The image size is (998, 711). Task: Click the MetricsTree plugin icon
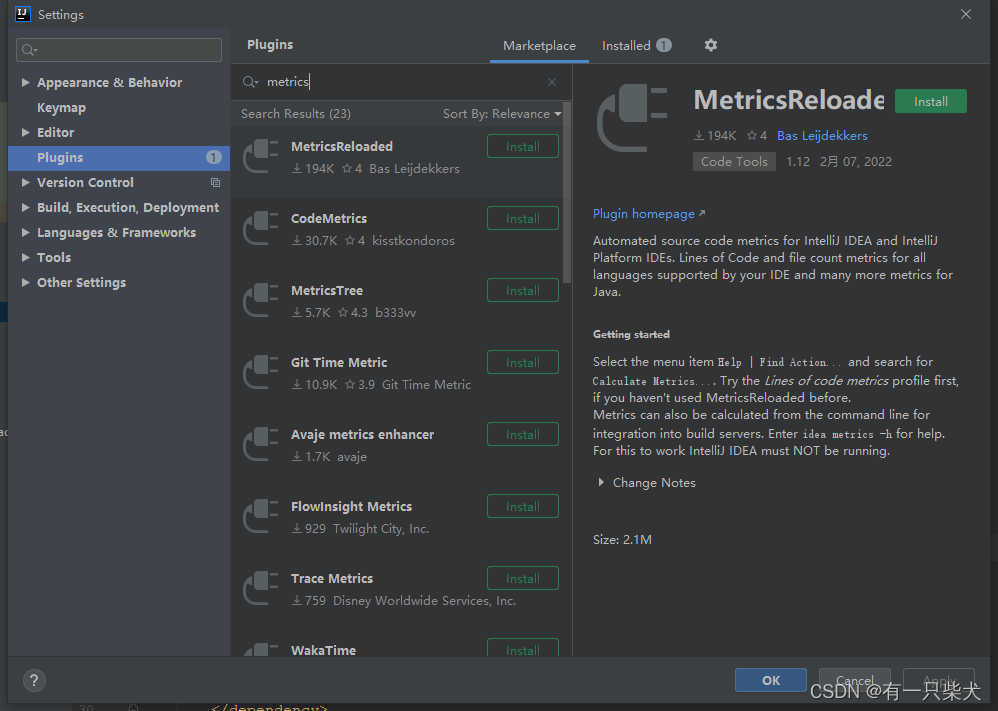click(x=261, y=300)
